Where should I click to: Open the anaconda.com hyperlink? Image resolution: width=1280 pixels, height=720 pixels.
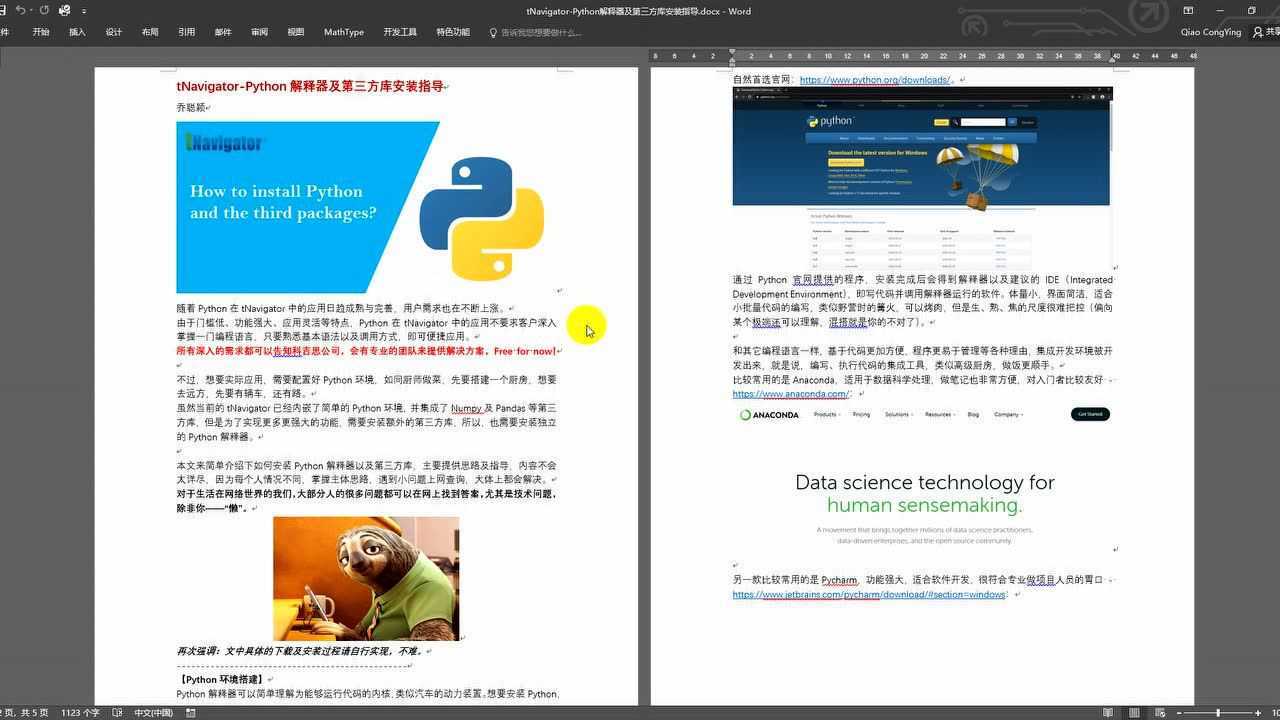point(789,393)
